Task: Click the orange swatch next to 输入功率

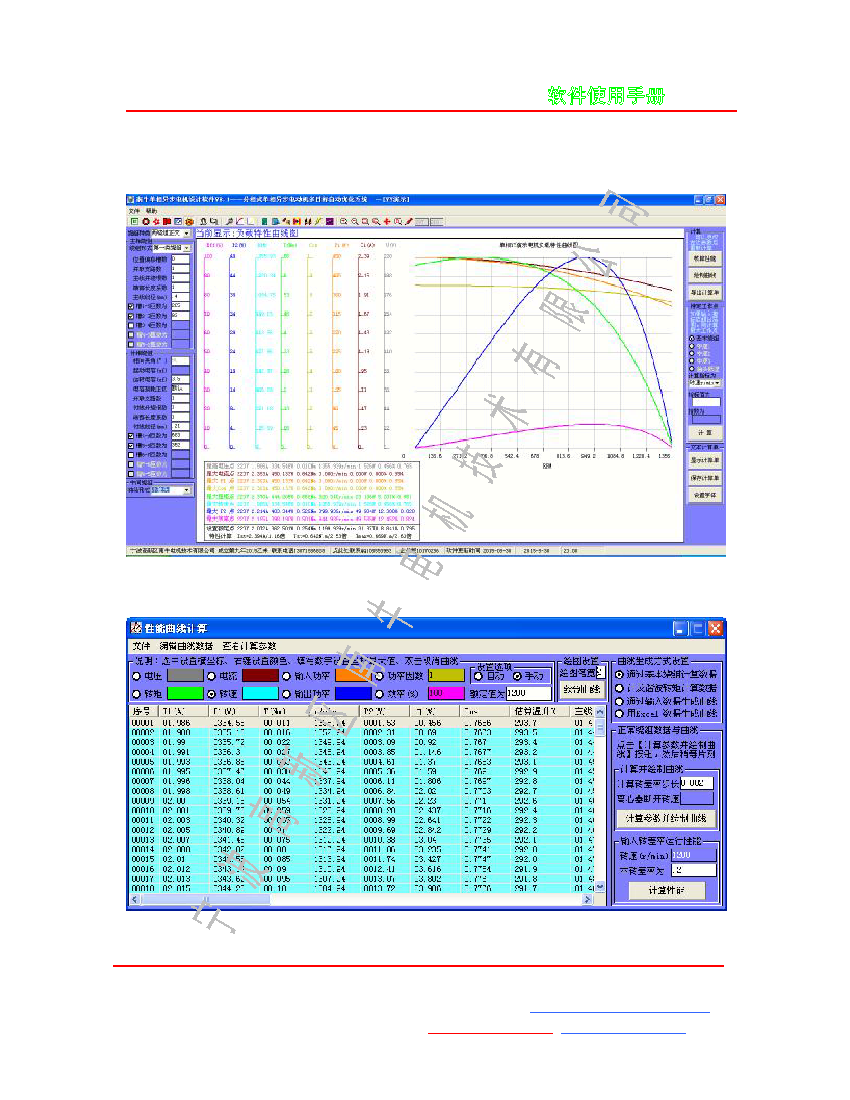Action: click(353, 676)
